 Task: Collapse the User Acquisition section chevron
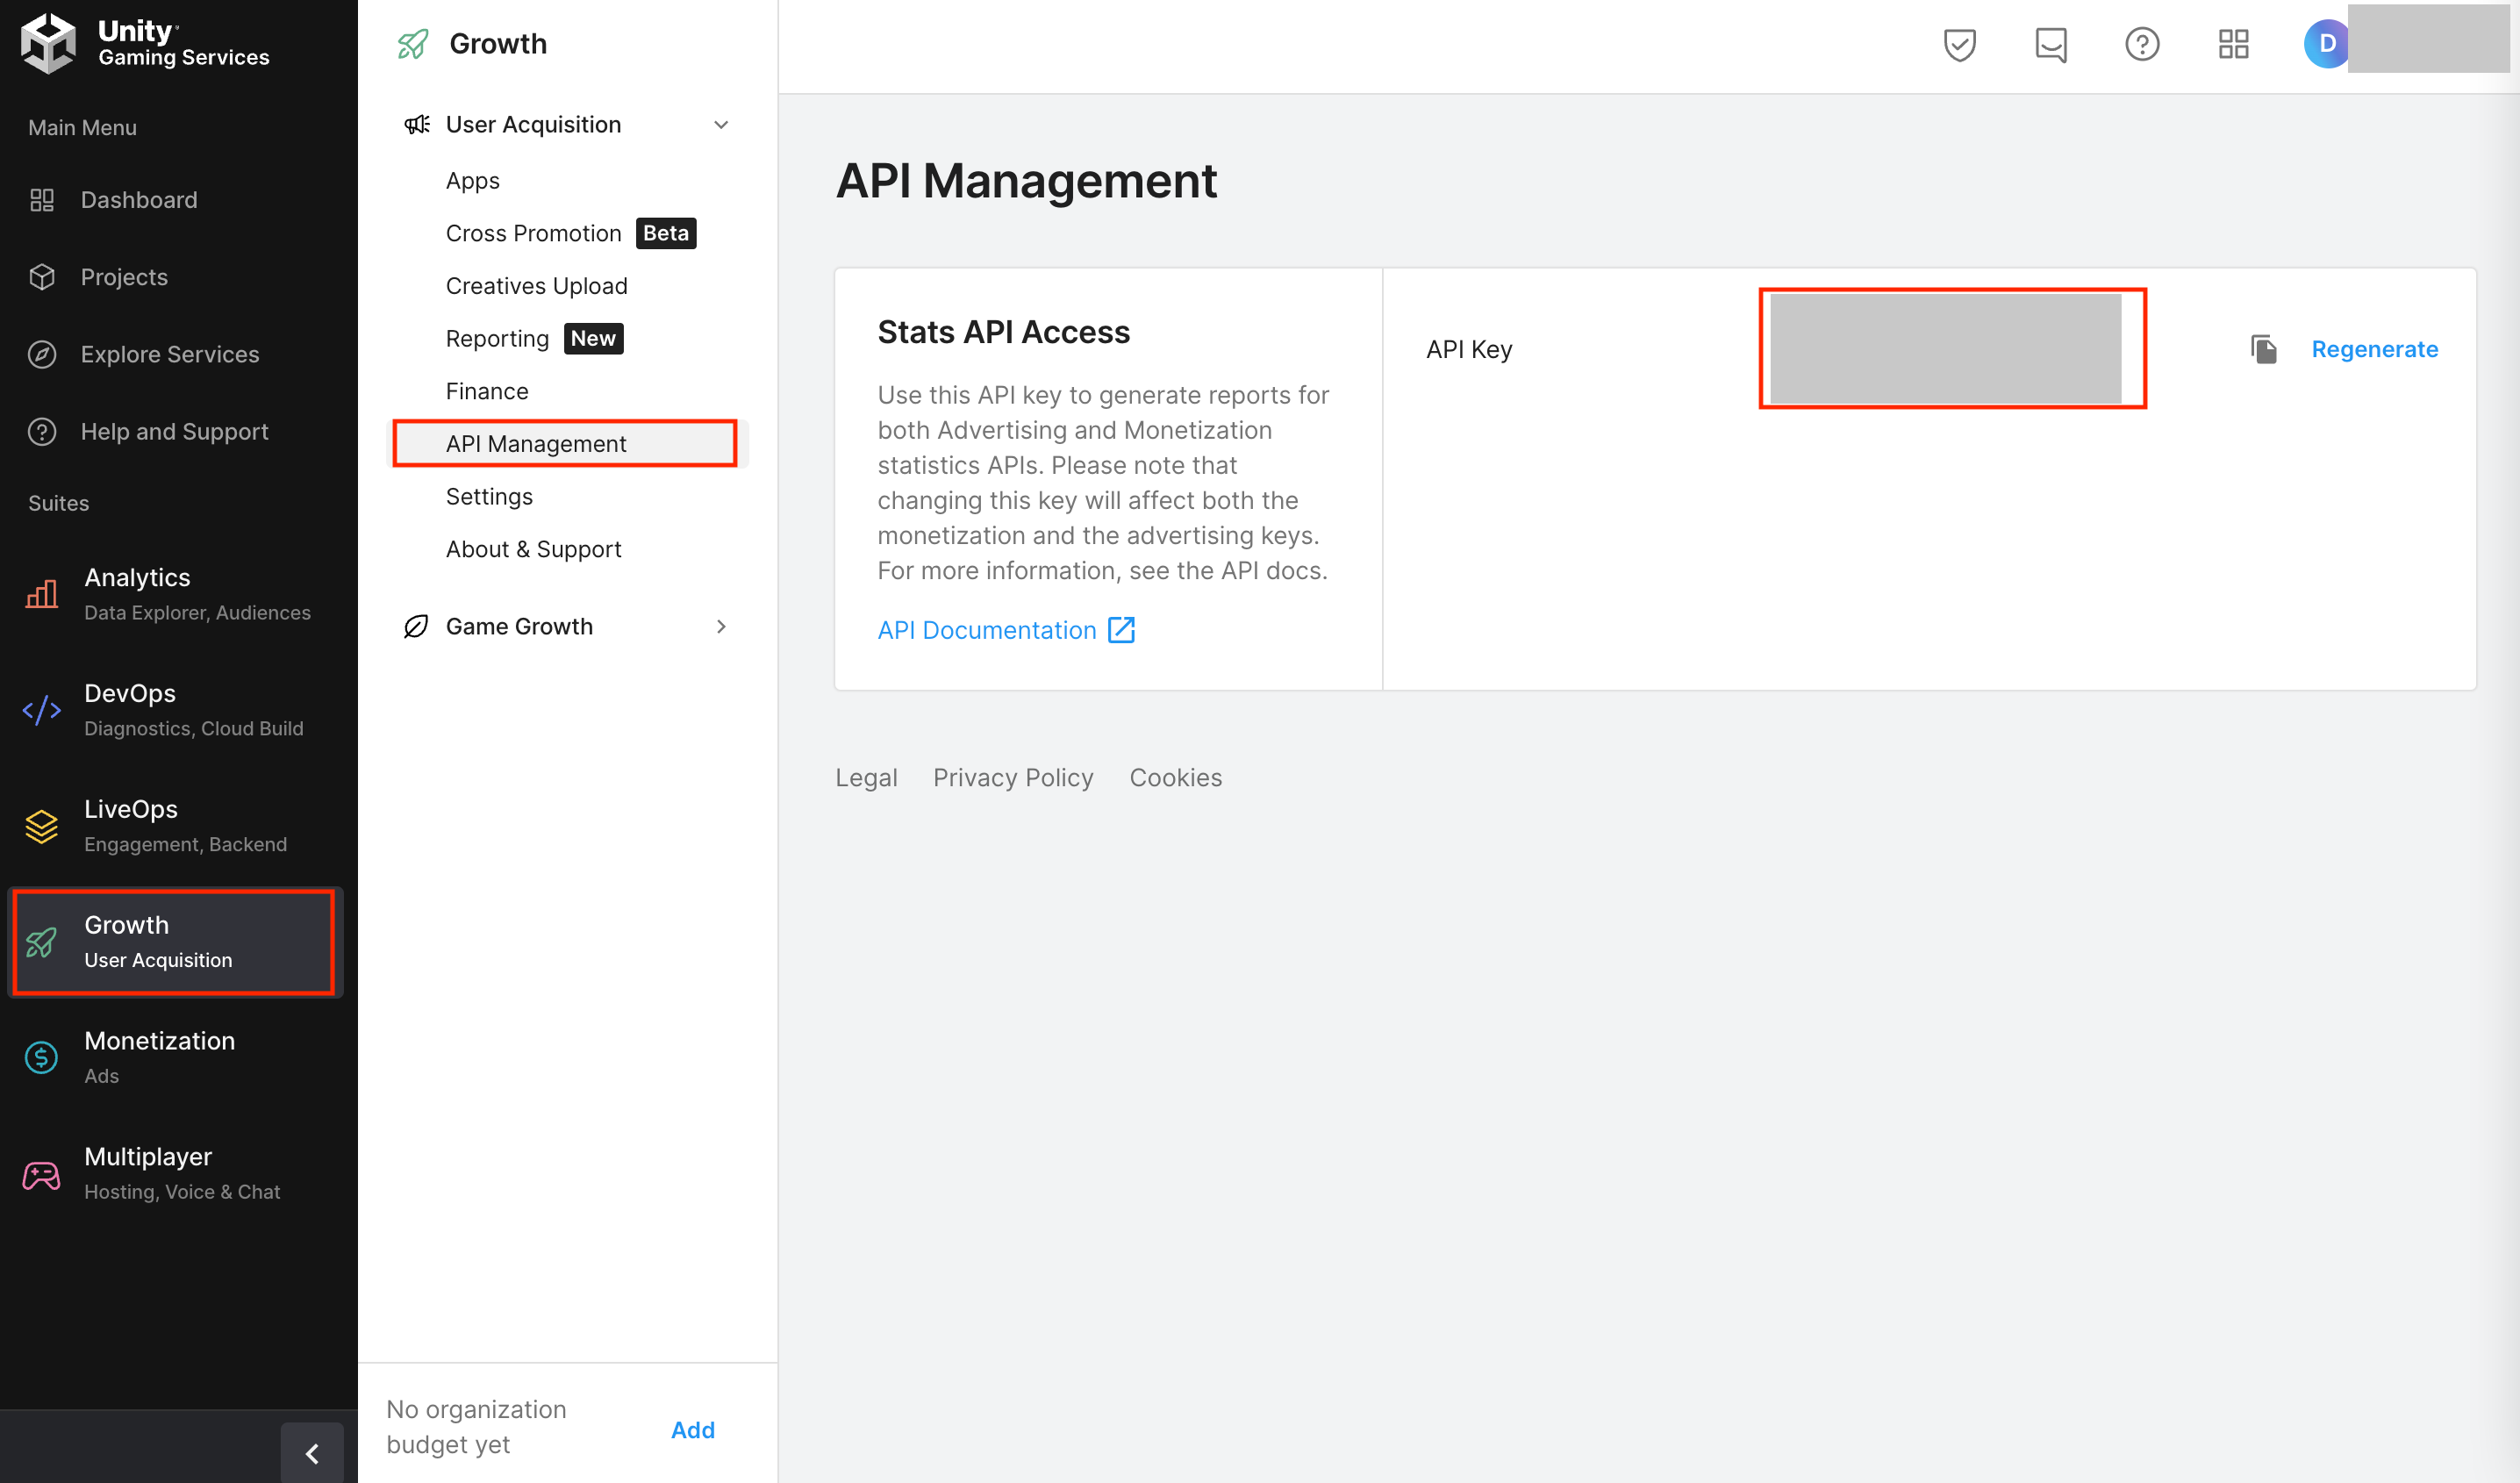click(721, 125)
